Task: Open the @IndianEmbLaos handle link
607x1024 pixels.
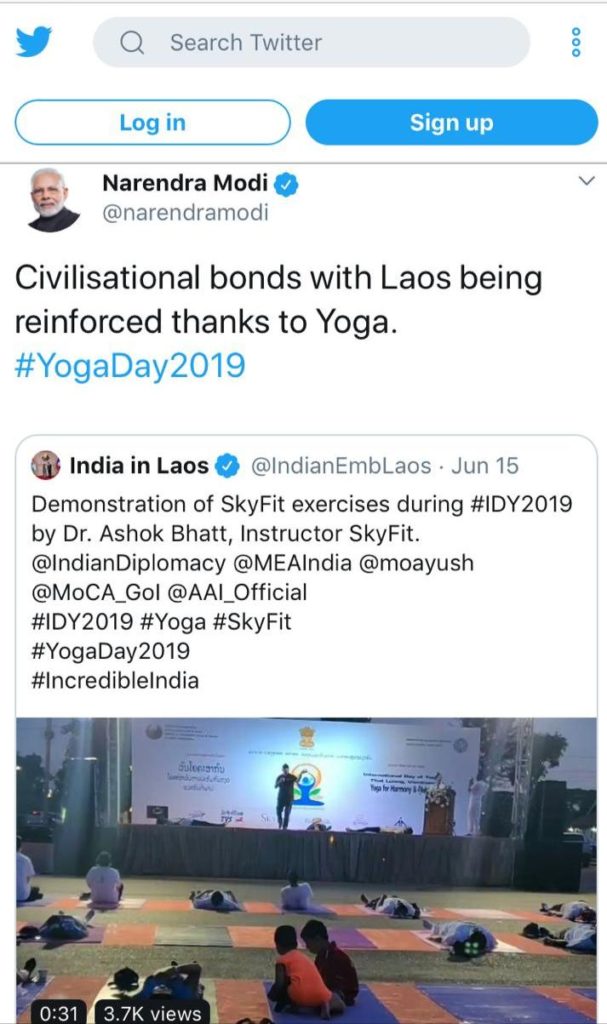Action: coord(339,466)
